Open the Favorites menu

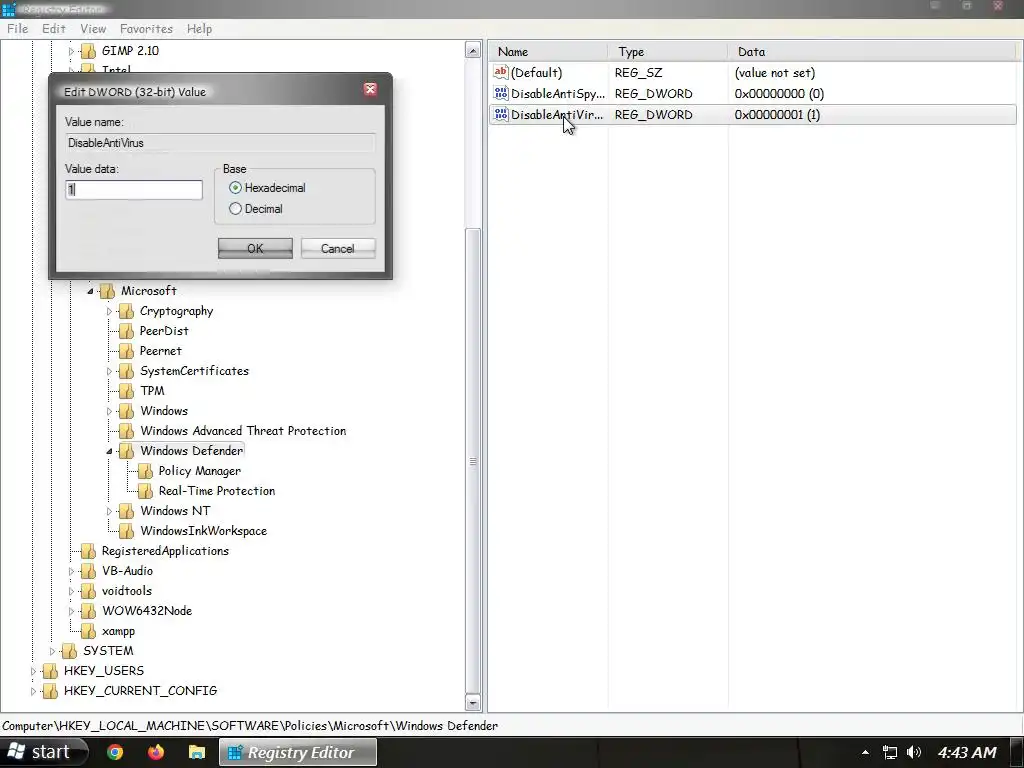click(x=146, y=29)
